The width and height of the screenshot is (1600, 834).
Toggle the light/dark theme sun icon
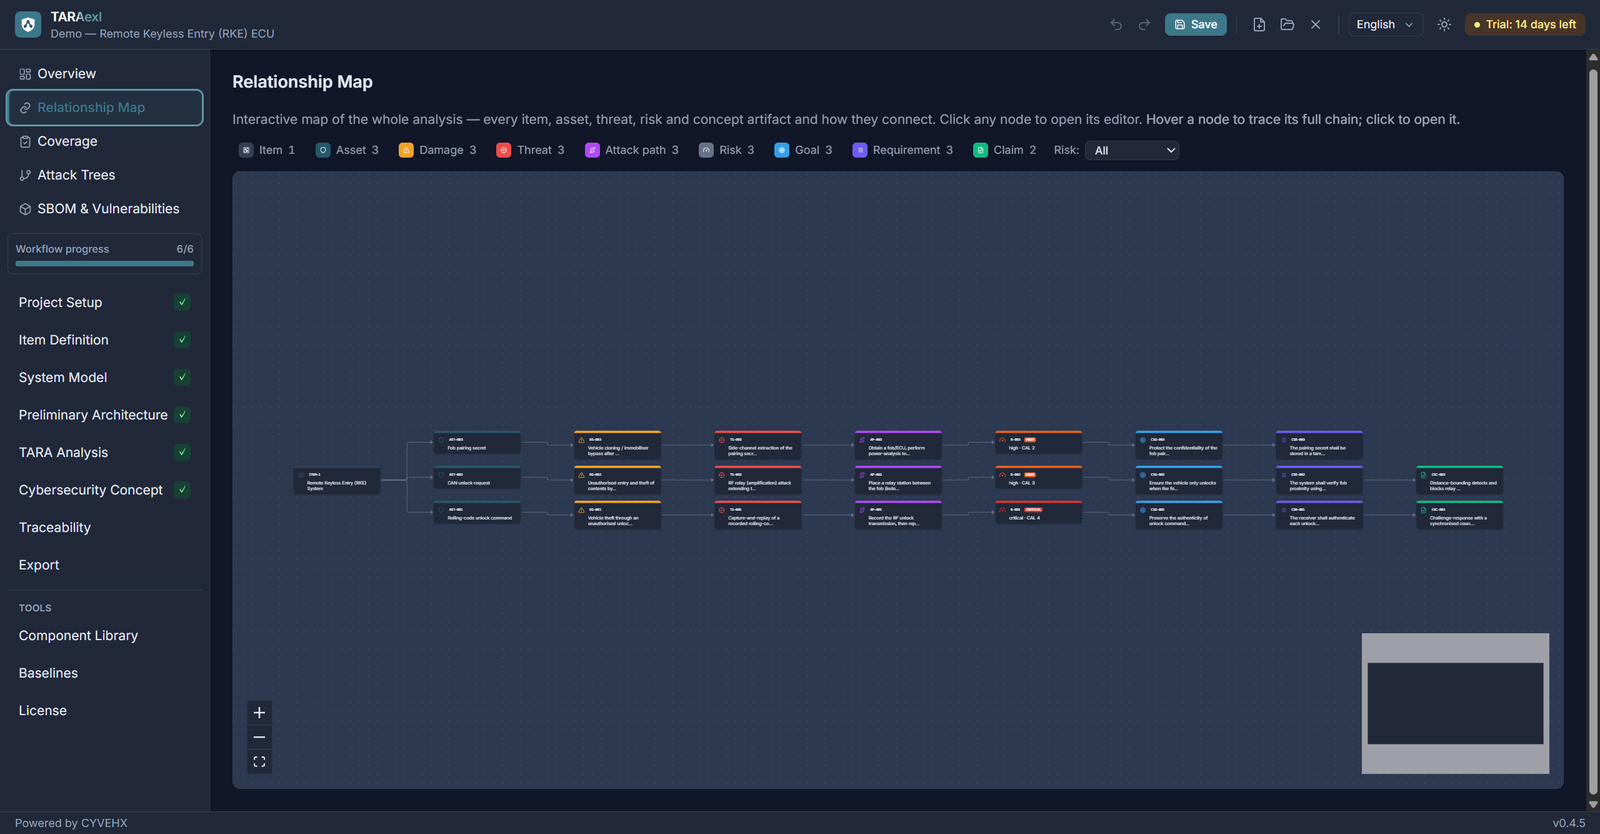1444,25
